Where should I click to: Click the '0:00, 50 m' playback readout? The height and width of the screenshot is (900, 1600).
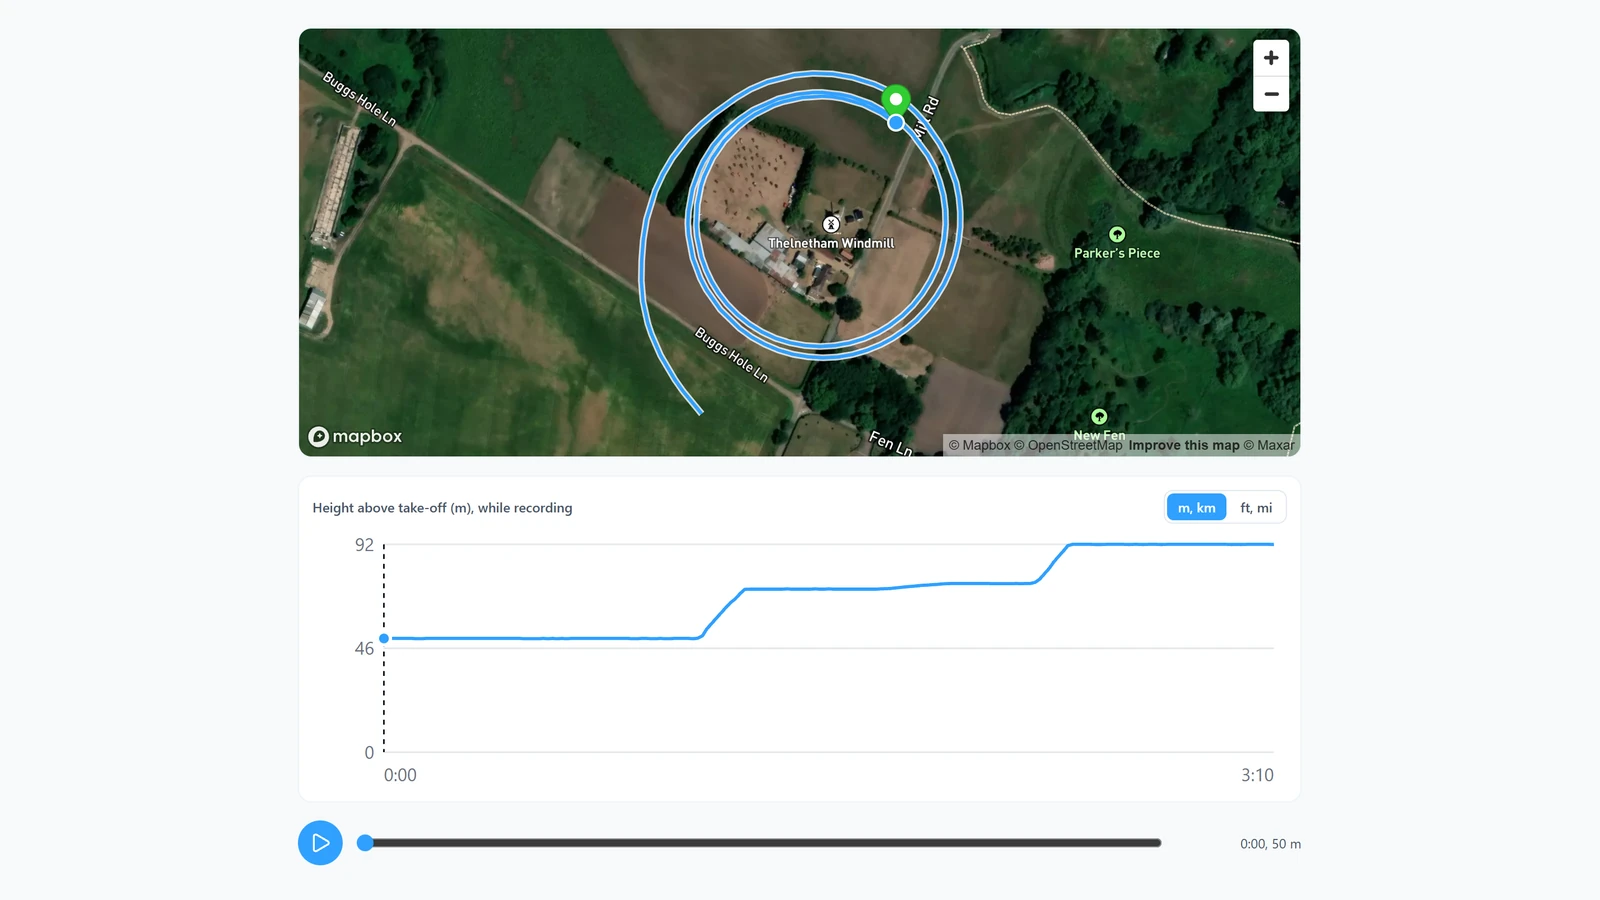(1270, 844)
